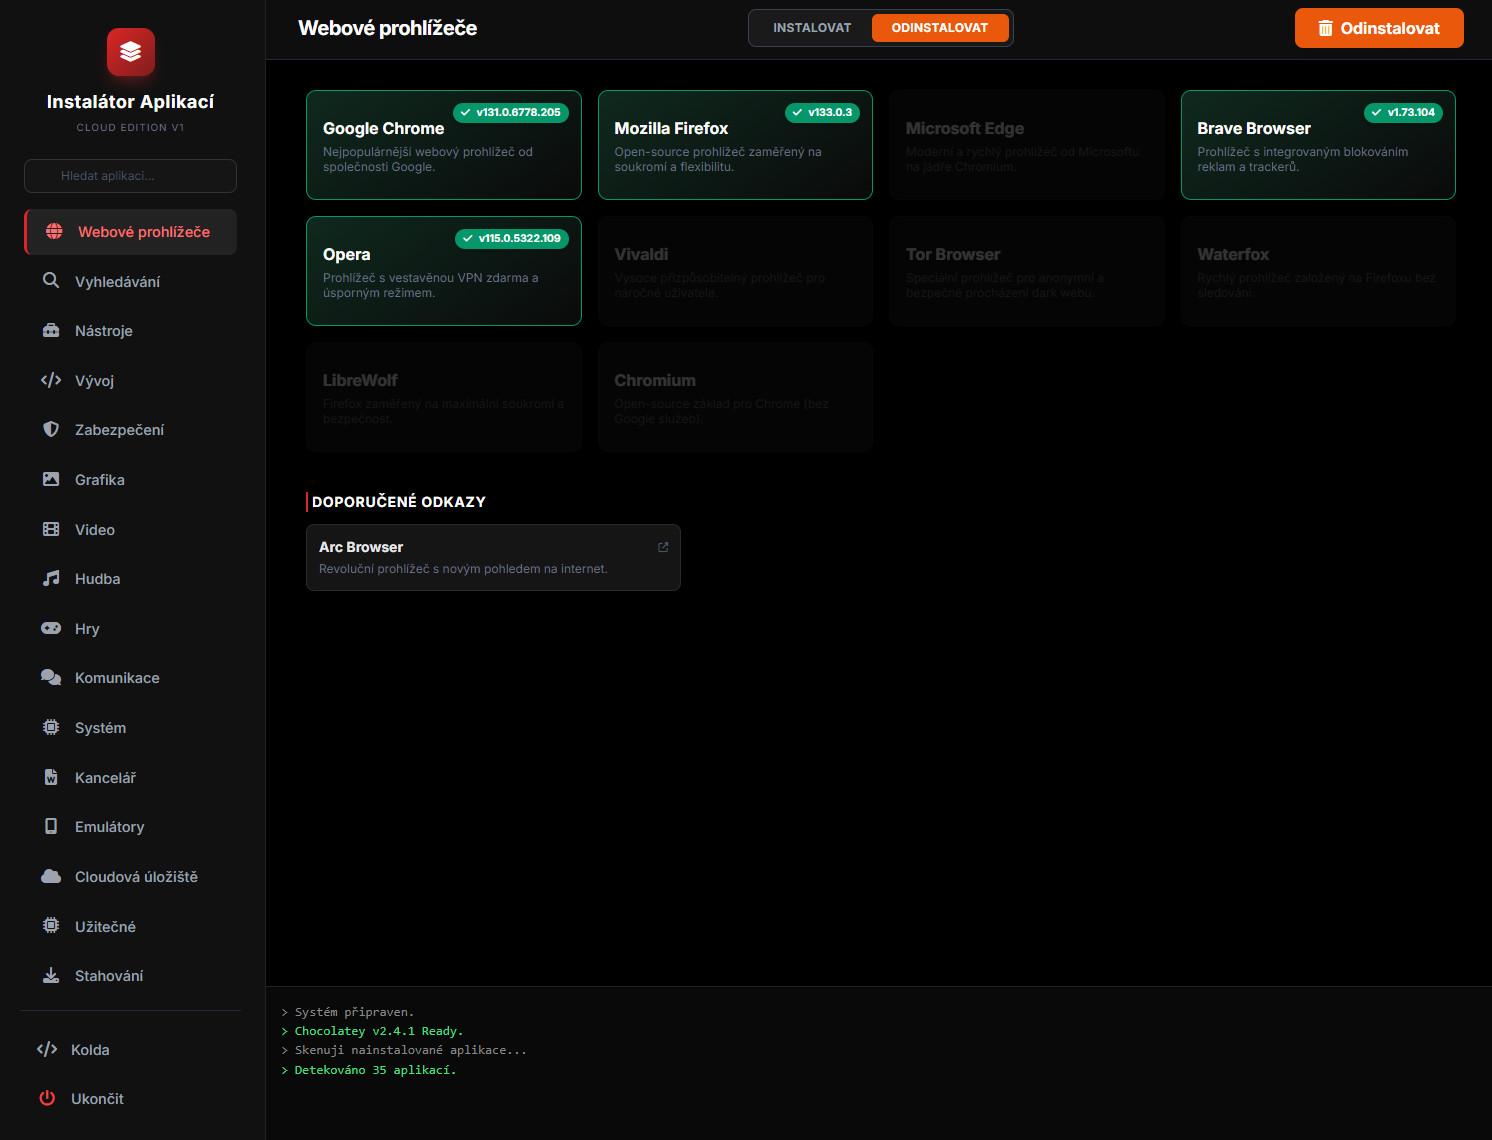
Task: Open the Arc Browser recommended link
Action: pos(493,557)
